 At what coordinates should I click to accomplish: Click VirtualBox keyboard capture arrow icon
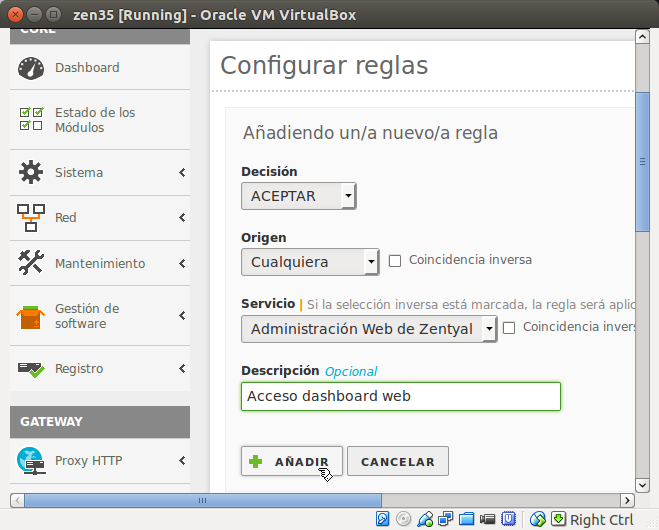pyautogui.click(x=559, y=519)
